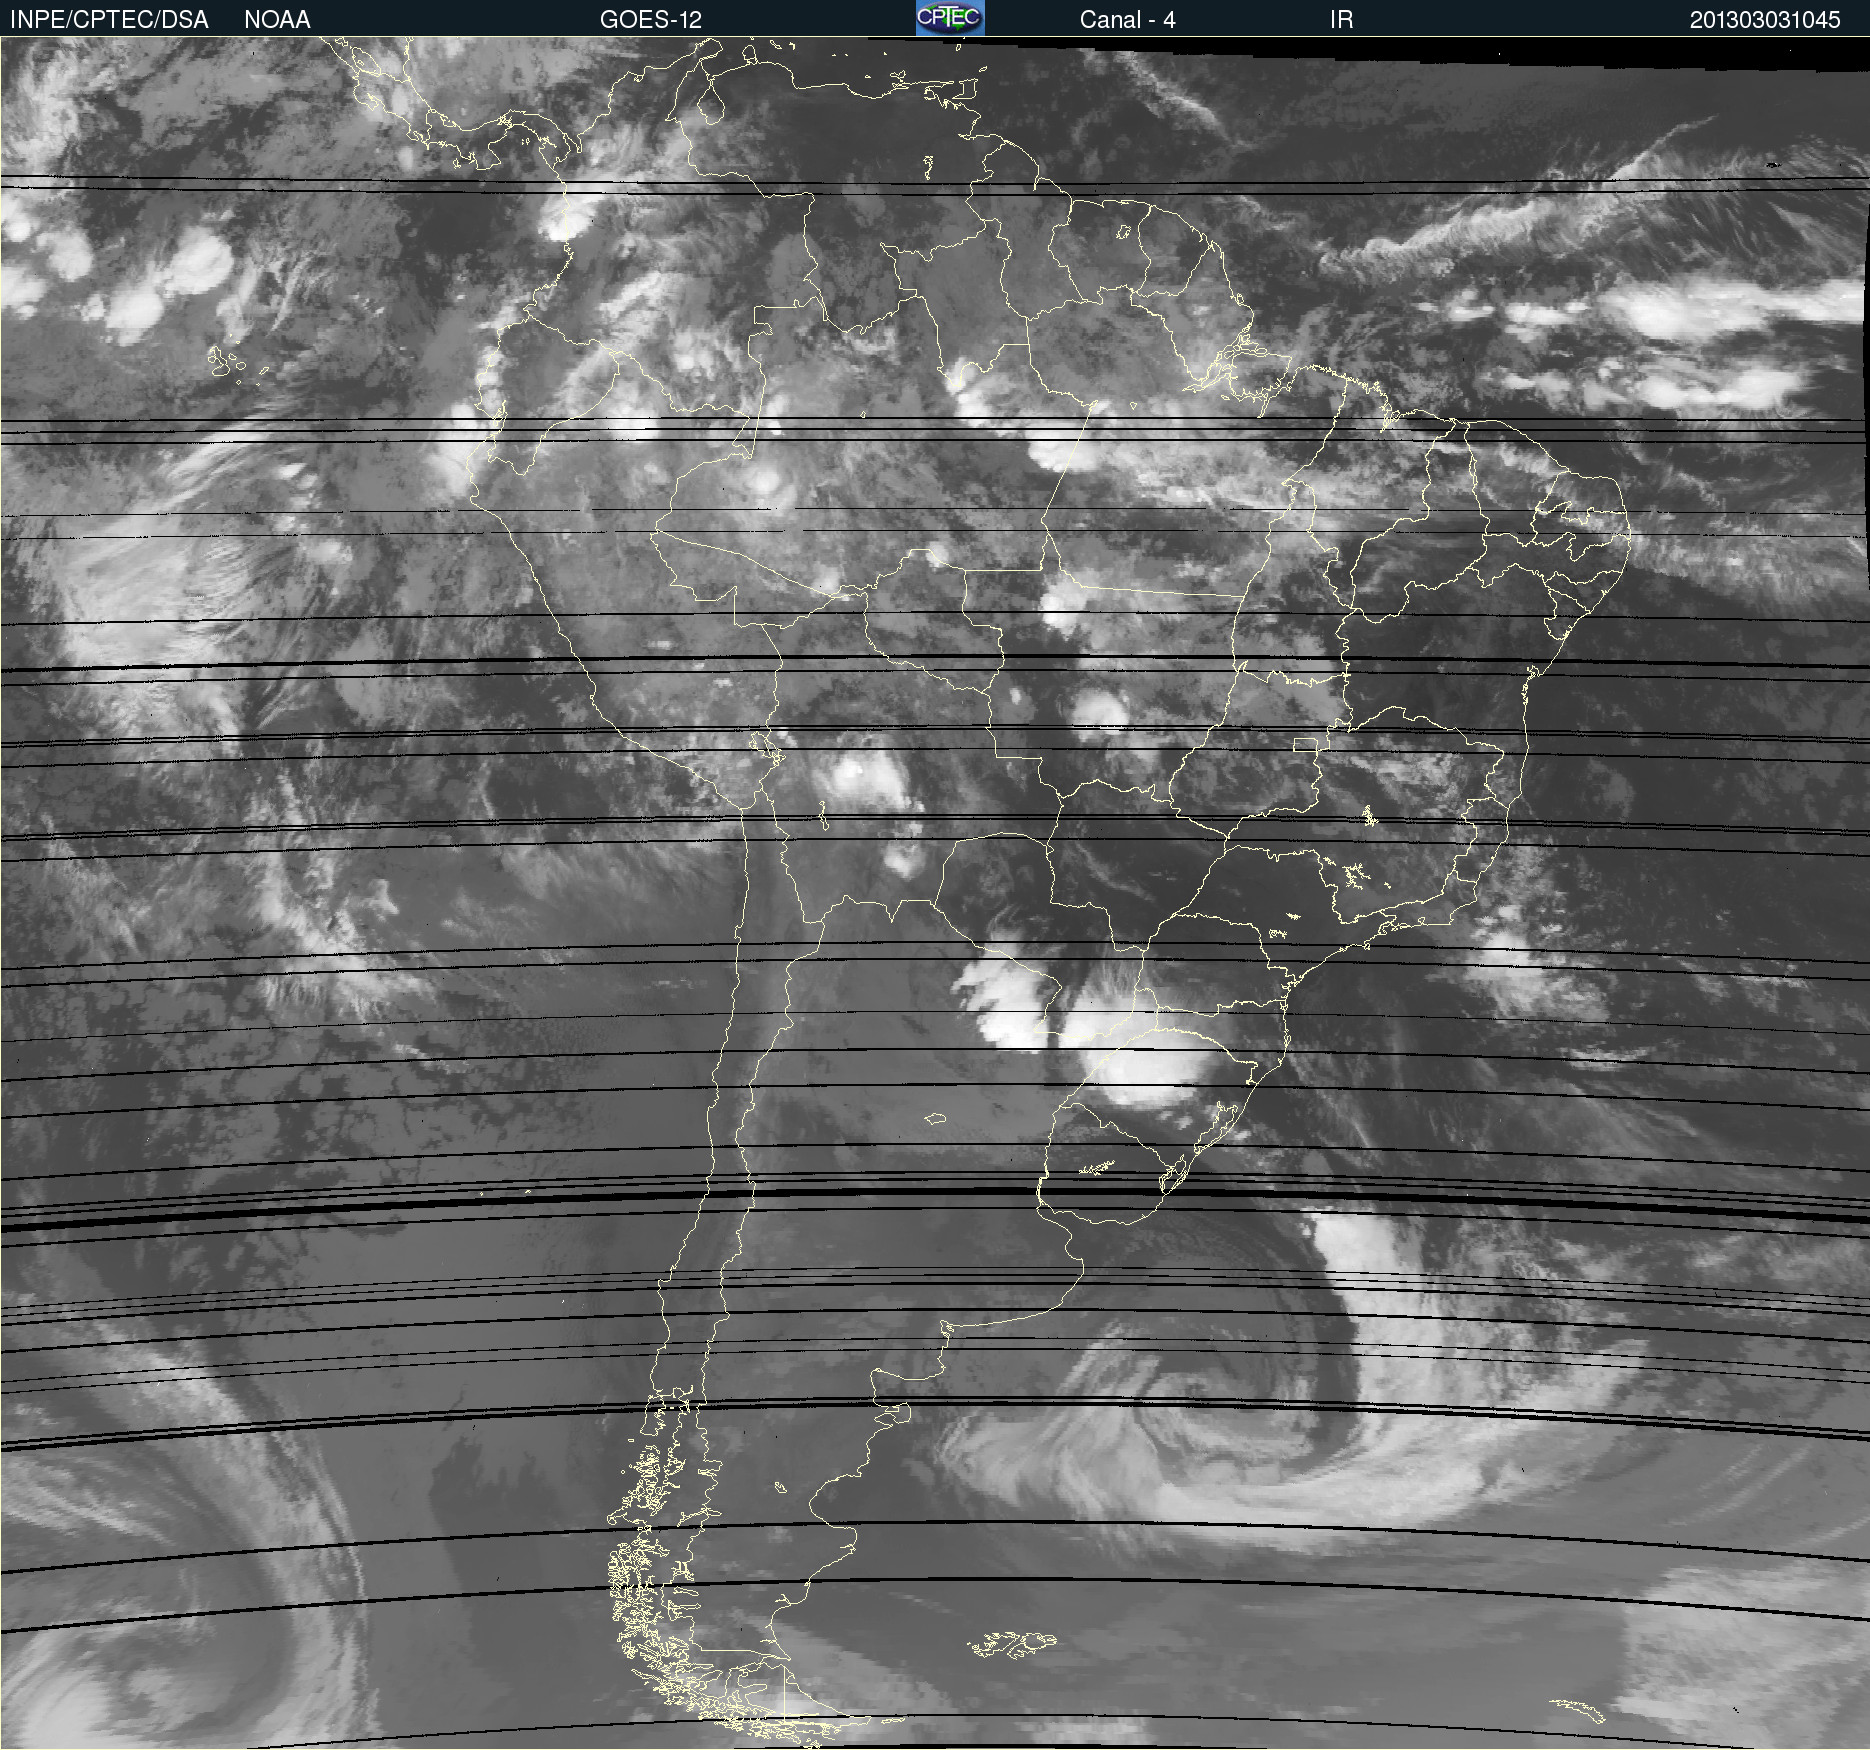Click the INPE/CPTEC/DSA header label
This screenshot has width=1870, height=1750.
pyautogui.click(x=109, y=19)
